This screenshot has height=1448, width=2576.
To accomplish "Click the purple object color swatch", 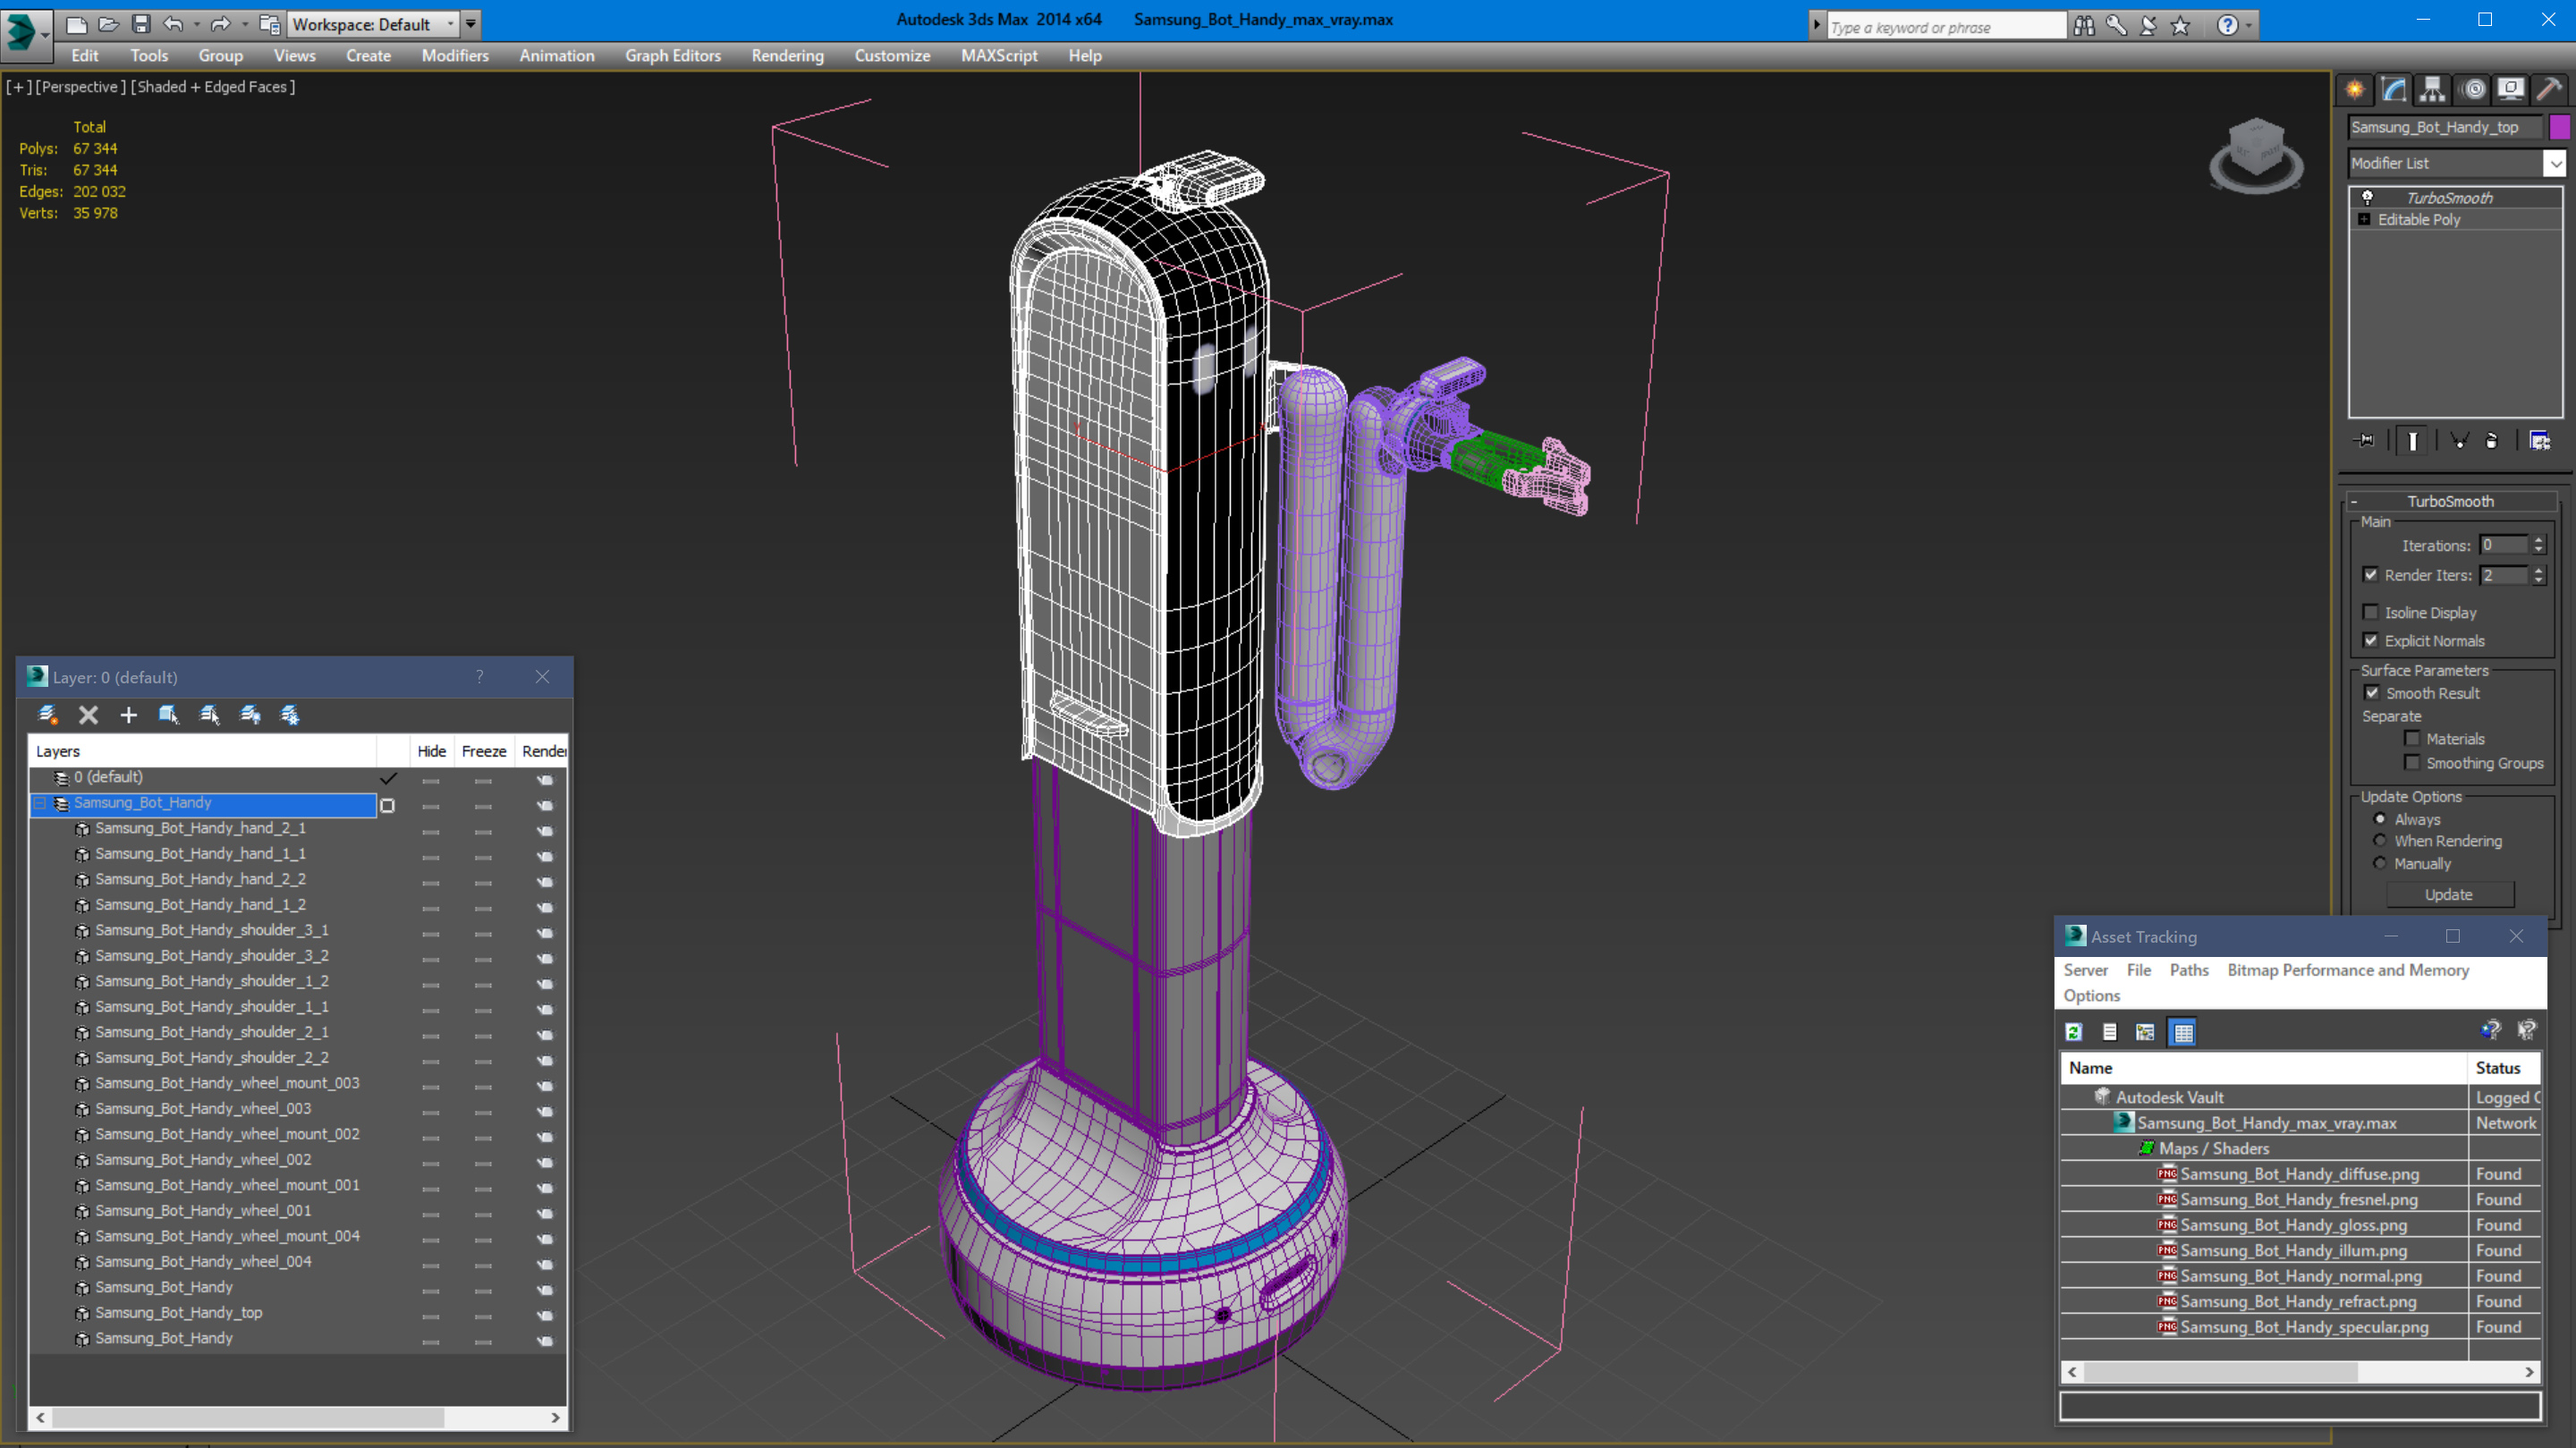I will (x=2560, y=127).
